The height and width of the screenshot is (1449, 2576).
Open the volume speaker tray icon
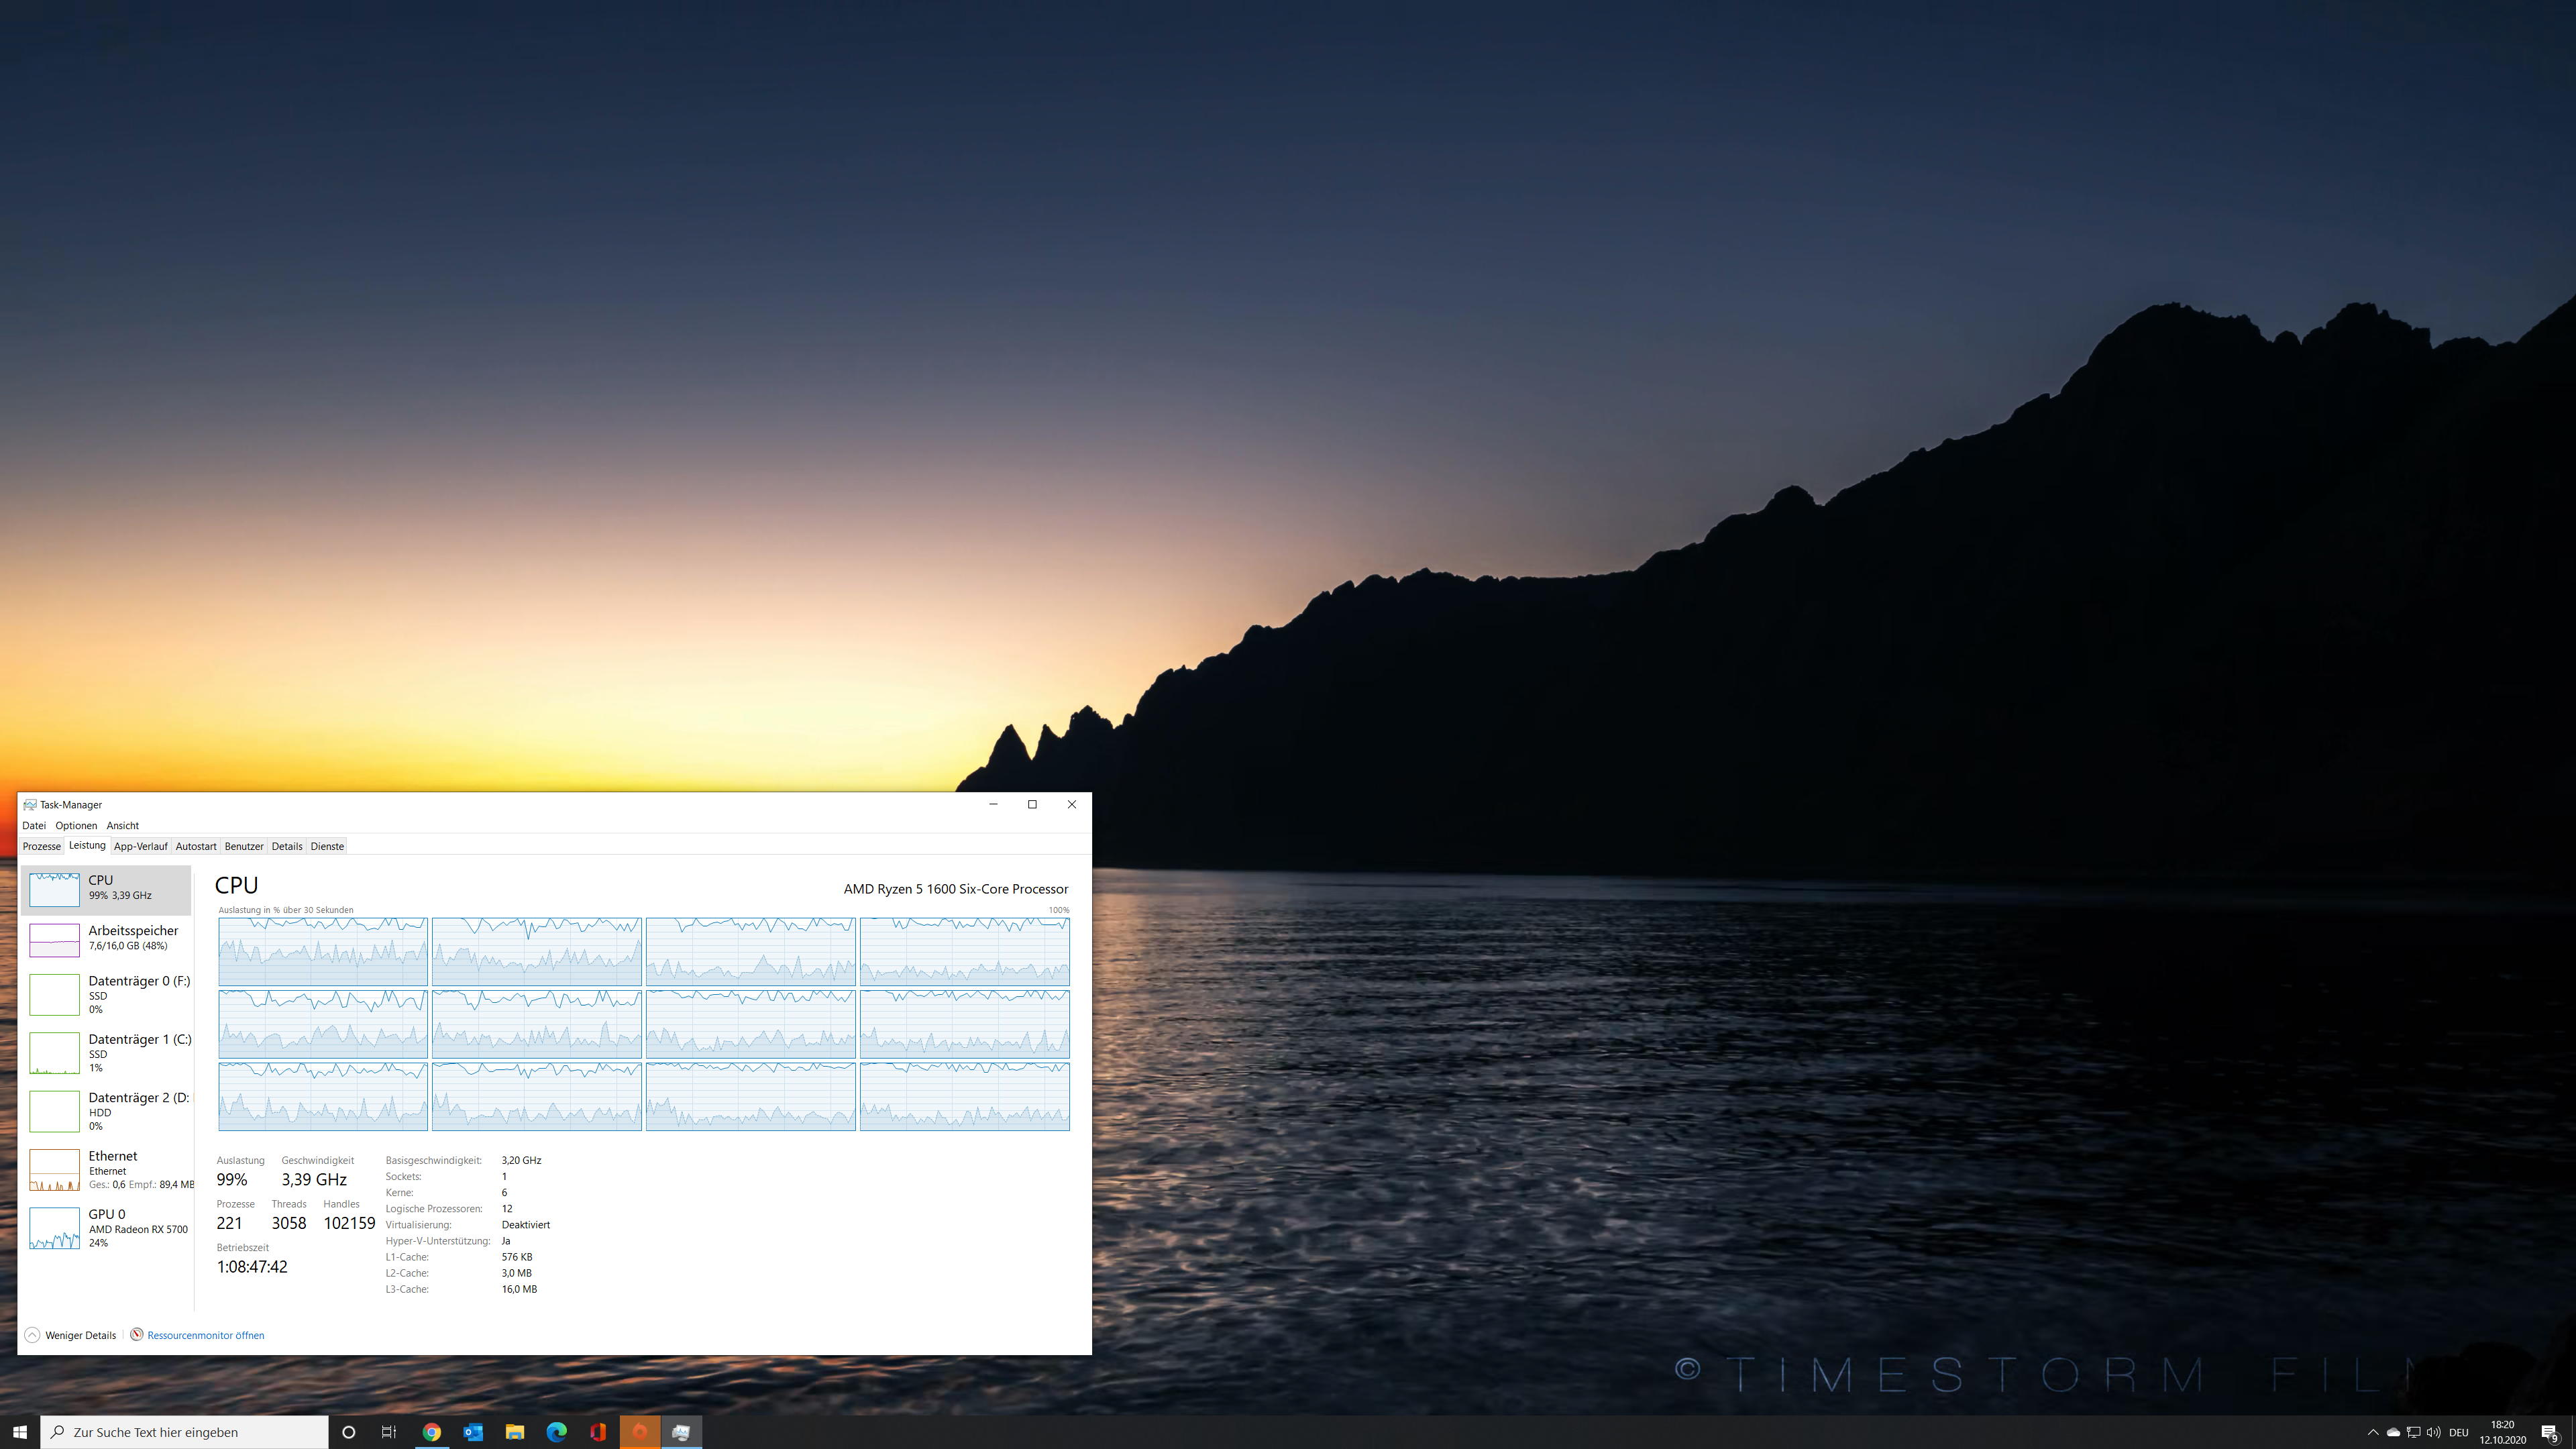[2433, 1432]
